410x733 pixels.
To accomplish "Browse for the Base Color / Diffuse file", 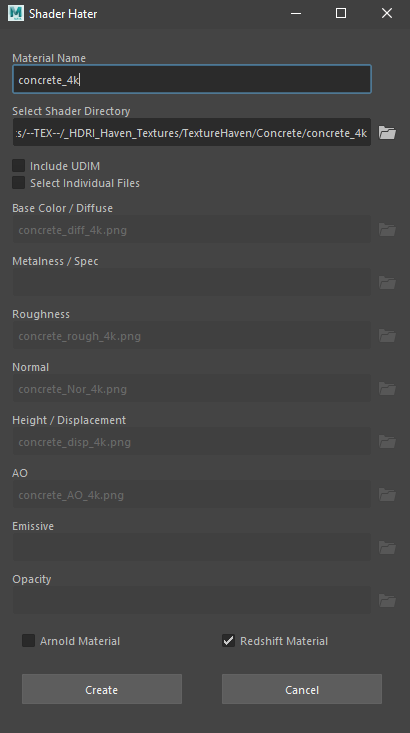I will pos(387,230).
